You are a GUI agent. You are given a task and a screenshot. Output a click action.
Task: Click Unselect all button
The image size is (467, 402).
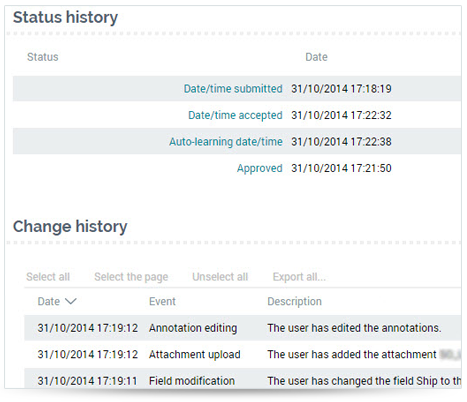click(x=220, y=277)
